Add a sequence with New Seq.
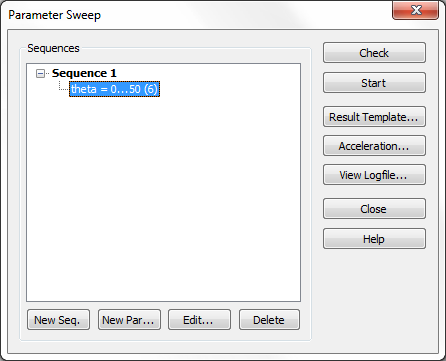 tap(58, 320)
